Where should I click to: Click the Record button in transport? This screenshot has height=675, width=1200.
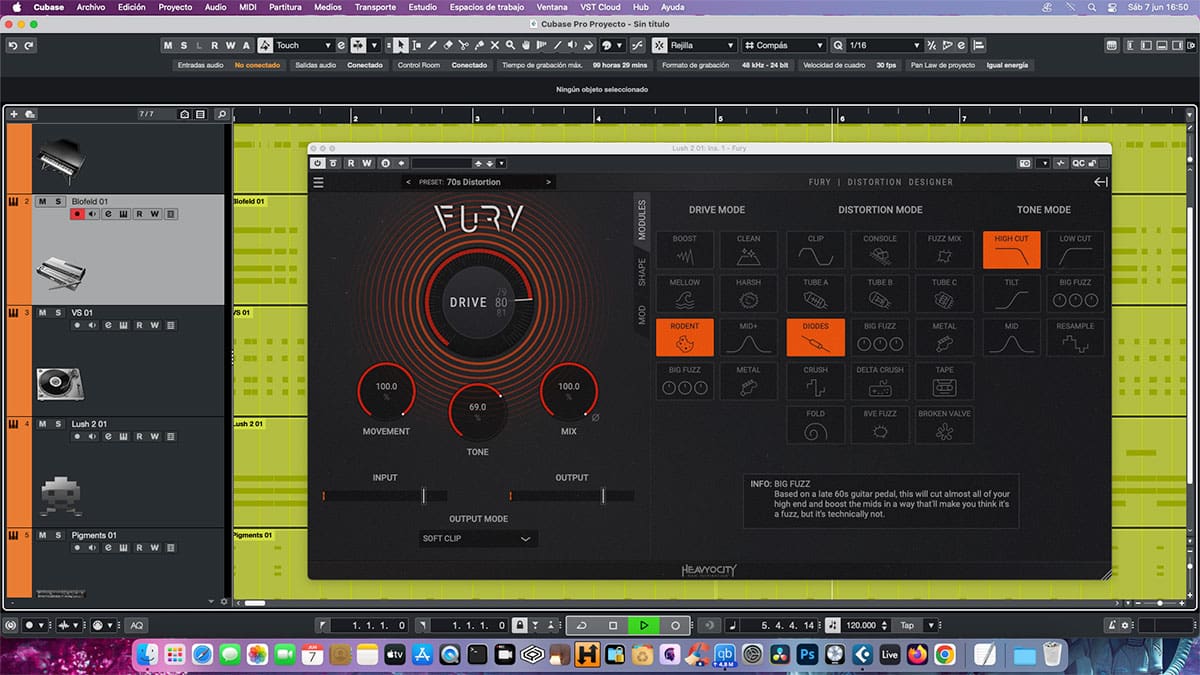tap(675, 625)
